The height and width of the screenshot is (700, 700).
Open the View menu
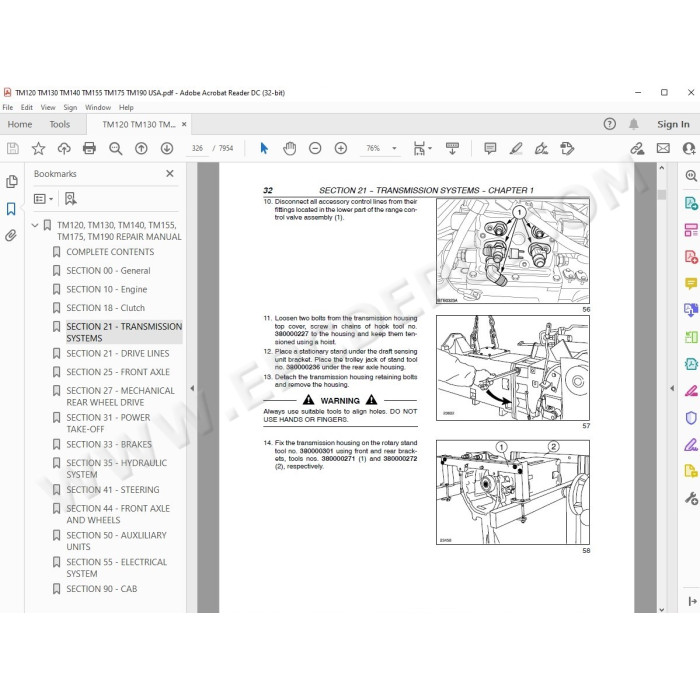point(48,108)
